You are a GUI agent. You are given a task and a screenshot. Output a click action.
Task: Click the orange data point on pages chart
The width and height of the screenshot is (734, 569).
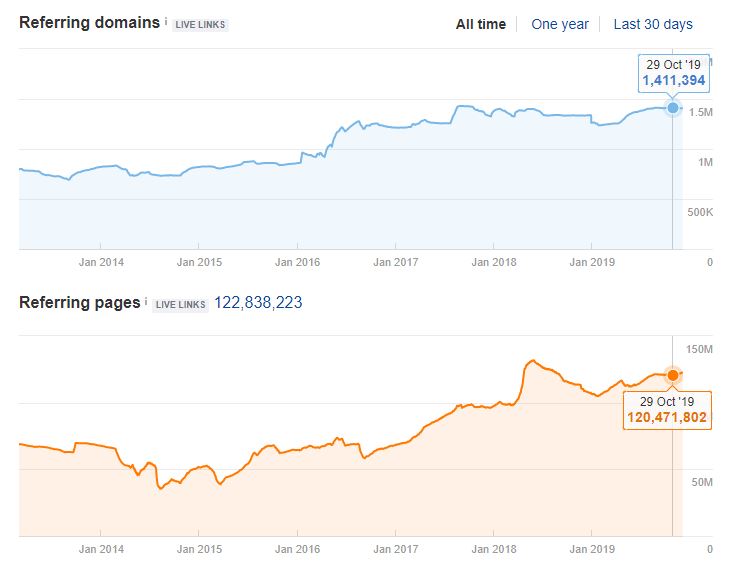pyautogui.click(x=673, y=375)
